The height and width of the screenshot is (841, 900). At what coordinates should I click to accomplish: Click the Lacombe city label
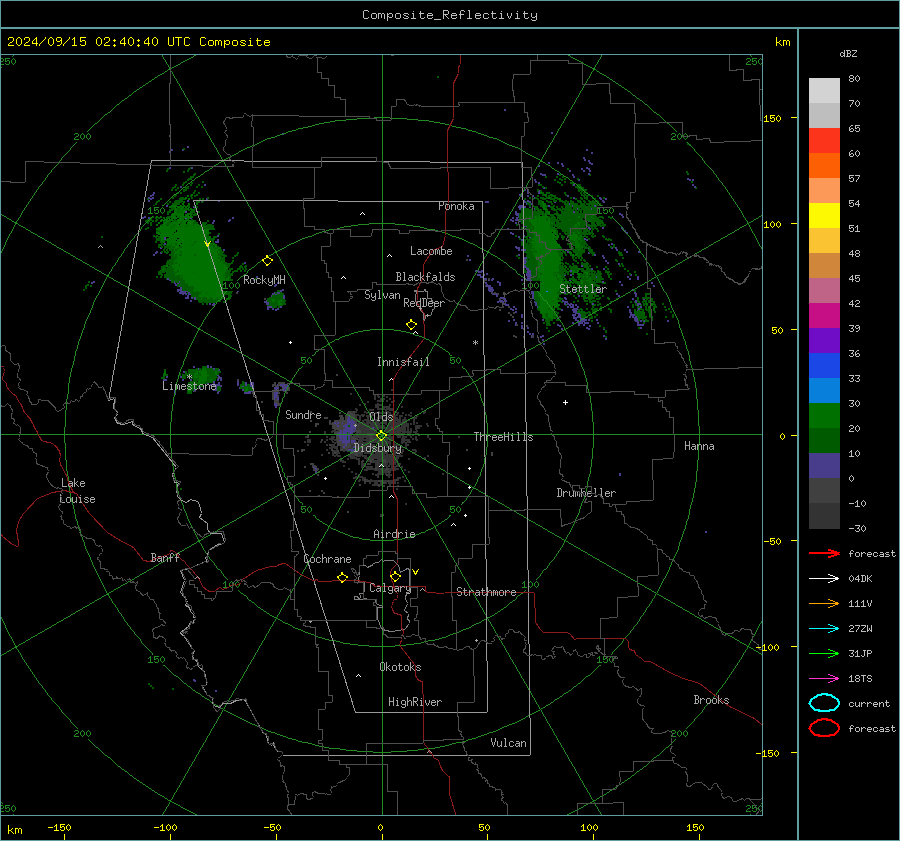[431, 251]
